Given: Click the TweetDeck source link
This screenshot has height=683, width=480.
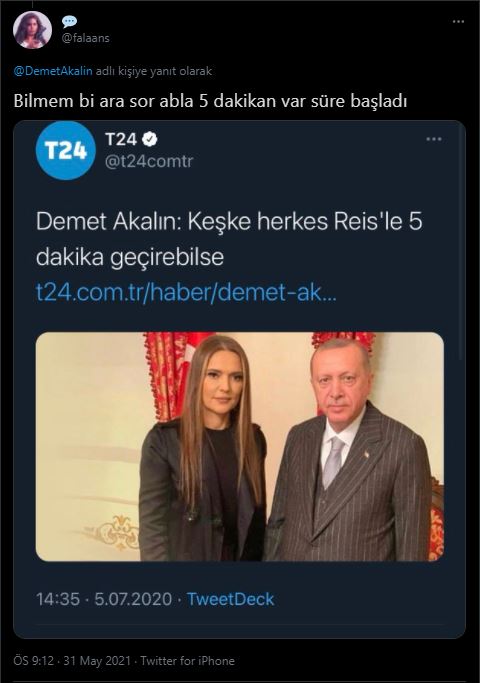Looking at the screenshot, I should 230,599.
